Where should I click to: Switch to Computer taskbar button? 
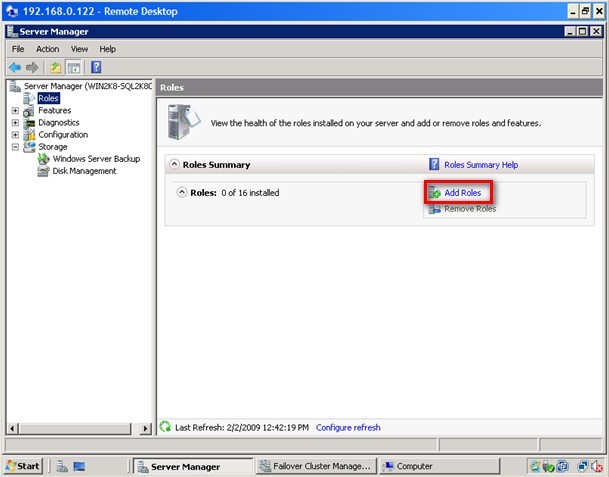(439, 466)
